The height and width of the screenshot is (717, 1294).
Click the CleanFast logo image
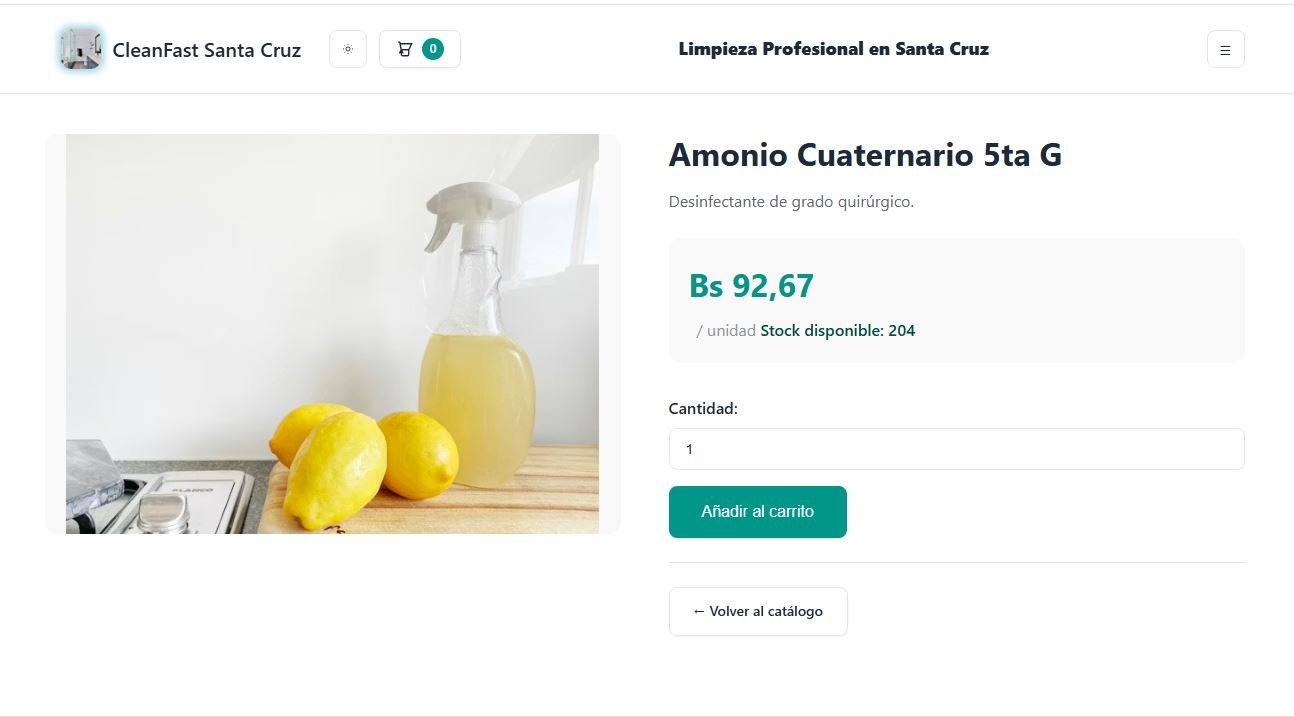click(80, 49)
